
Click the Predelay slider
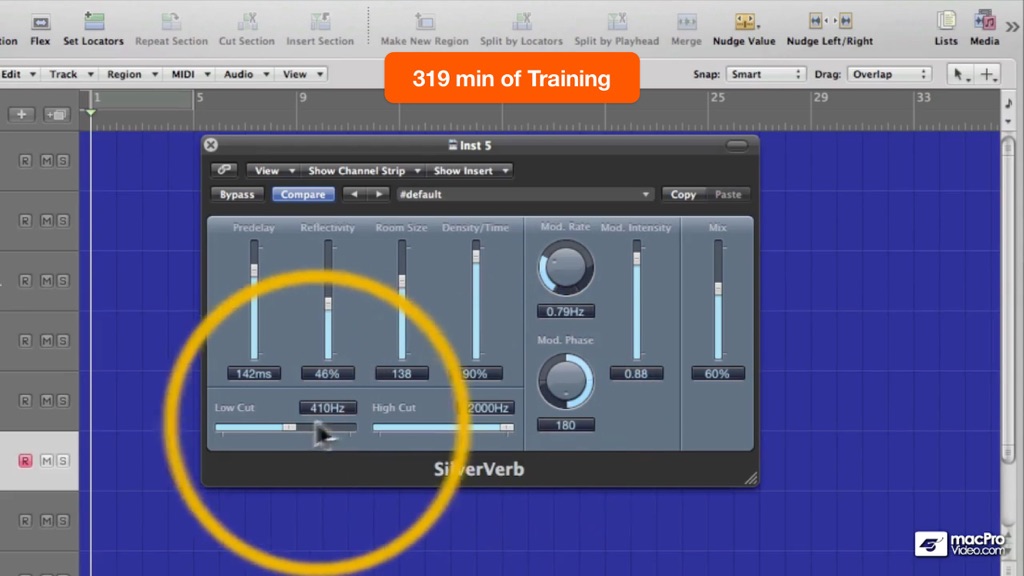click(x=254, y=300)
